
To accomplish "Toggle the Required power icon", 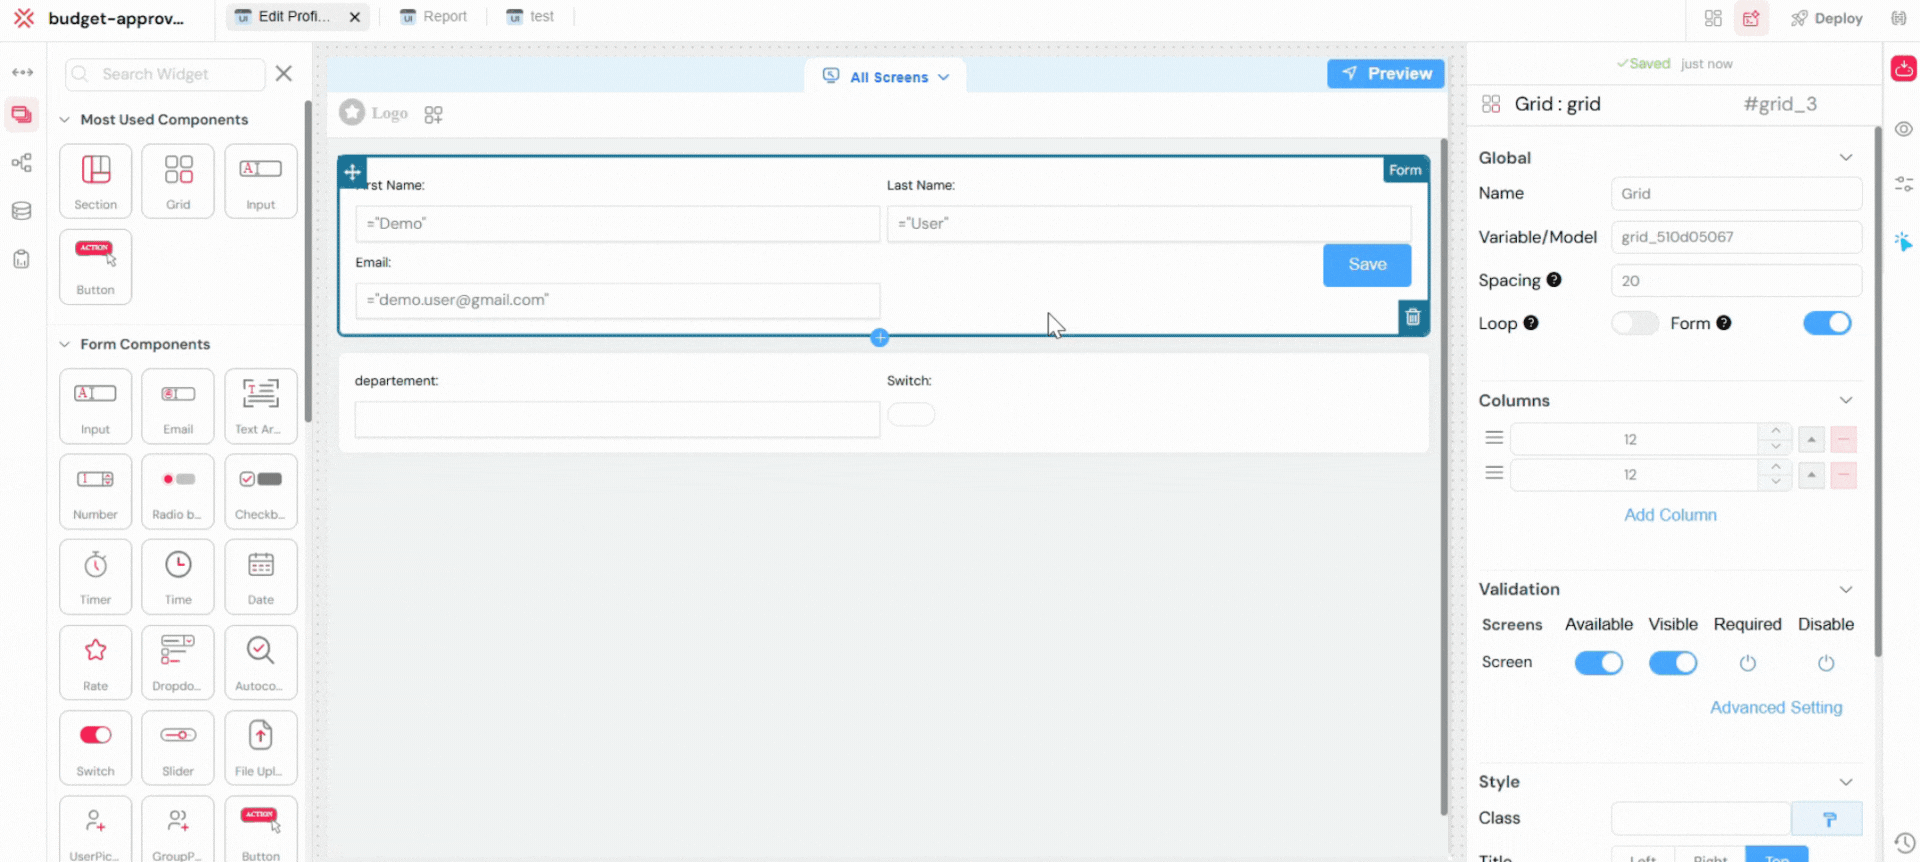I will (x=1748, y=663).
